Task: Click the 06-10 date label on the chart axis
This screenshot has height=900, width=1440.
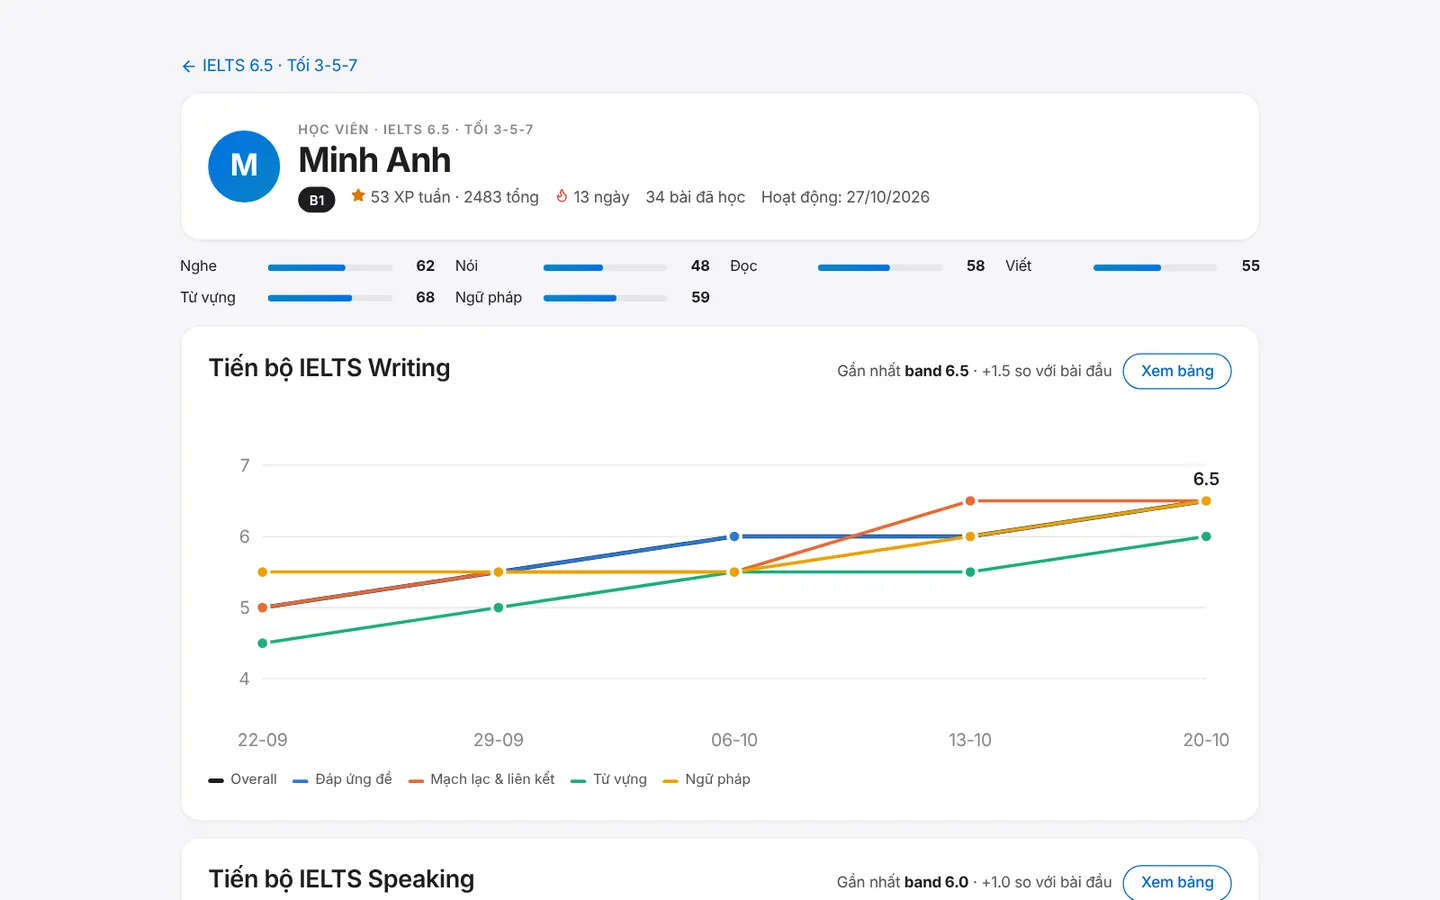Action: tap(734, 740)
